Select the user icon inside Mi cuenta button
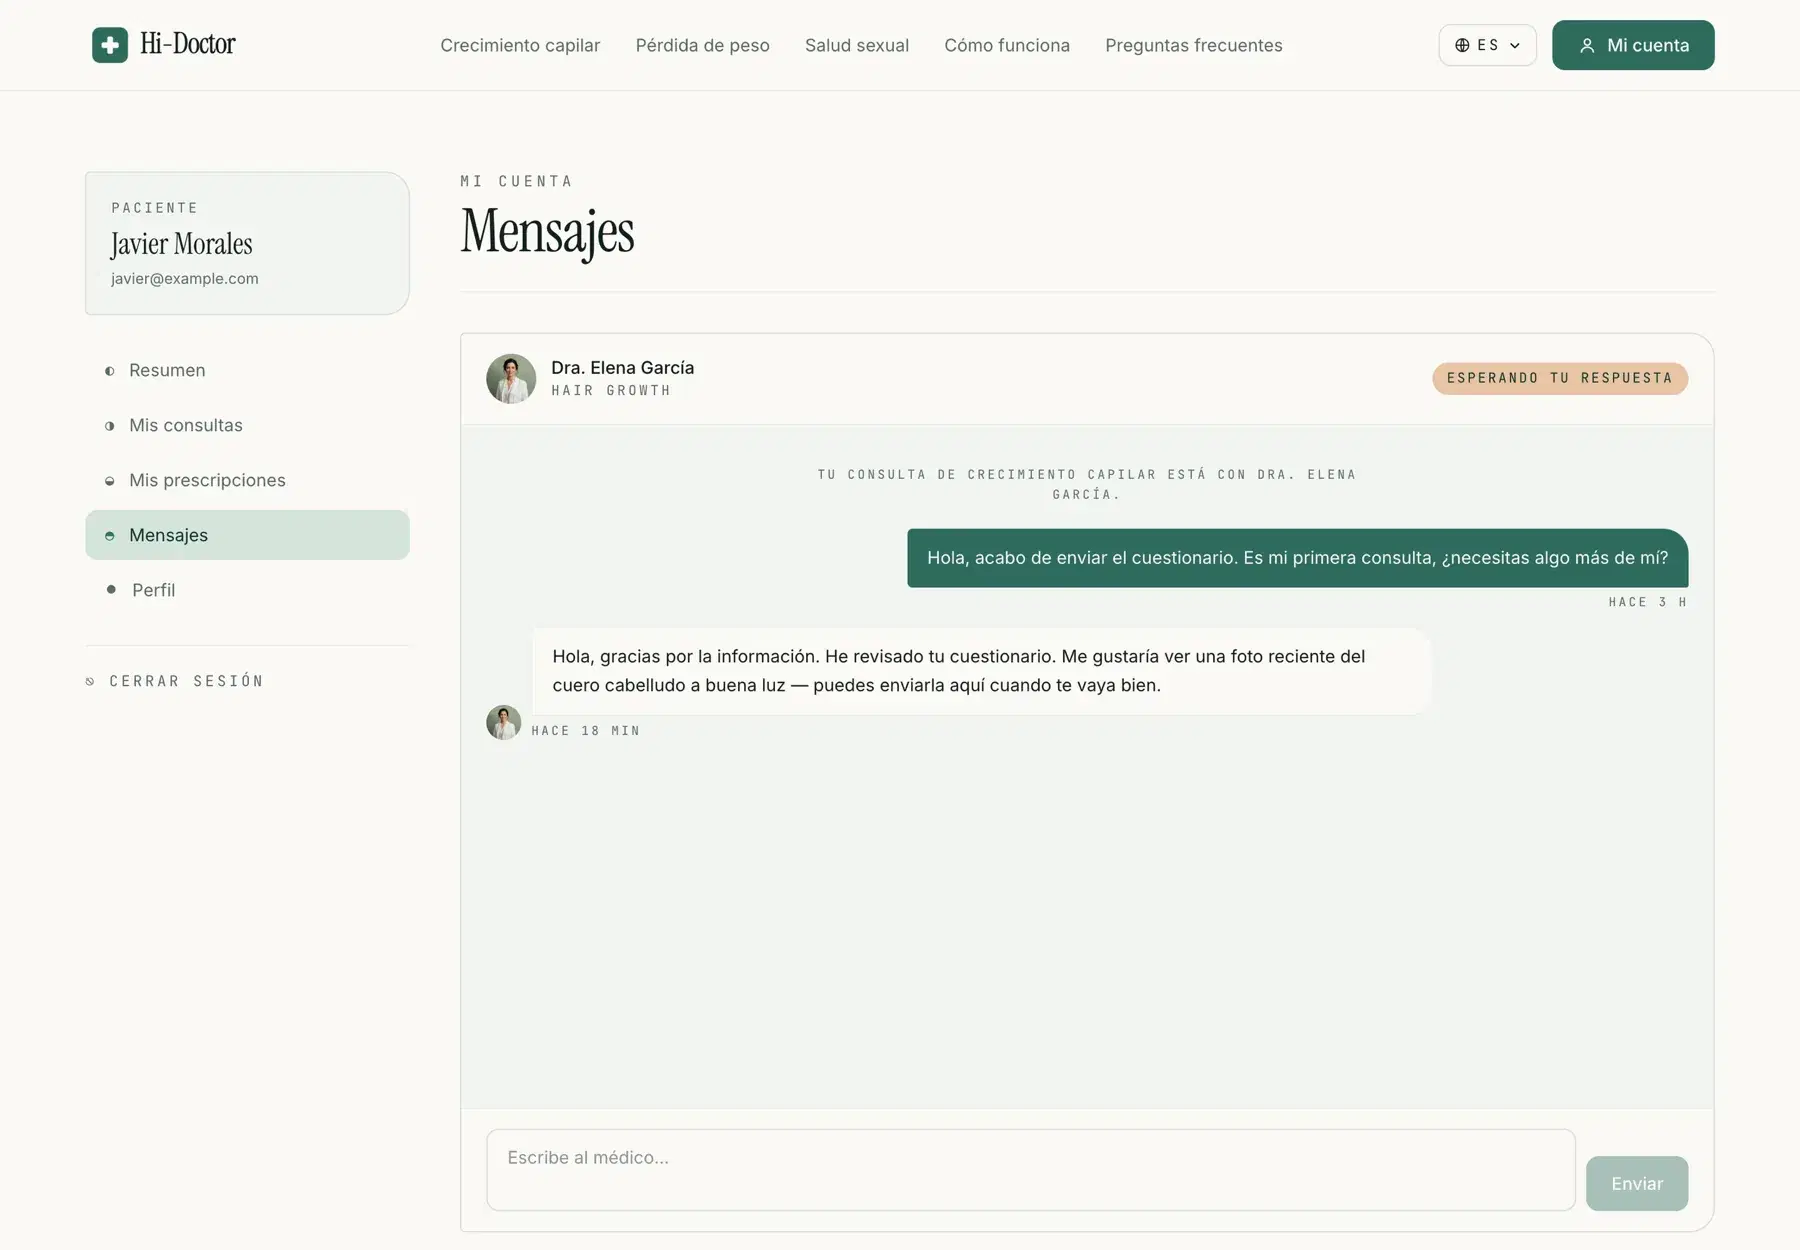 (1587, 45)
